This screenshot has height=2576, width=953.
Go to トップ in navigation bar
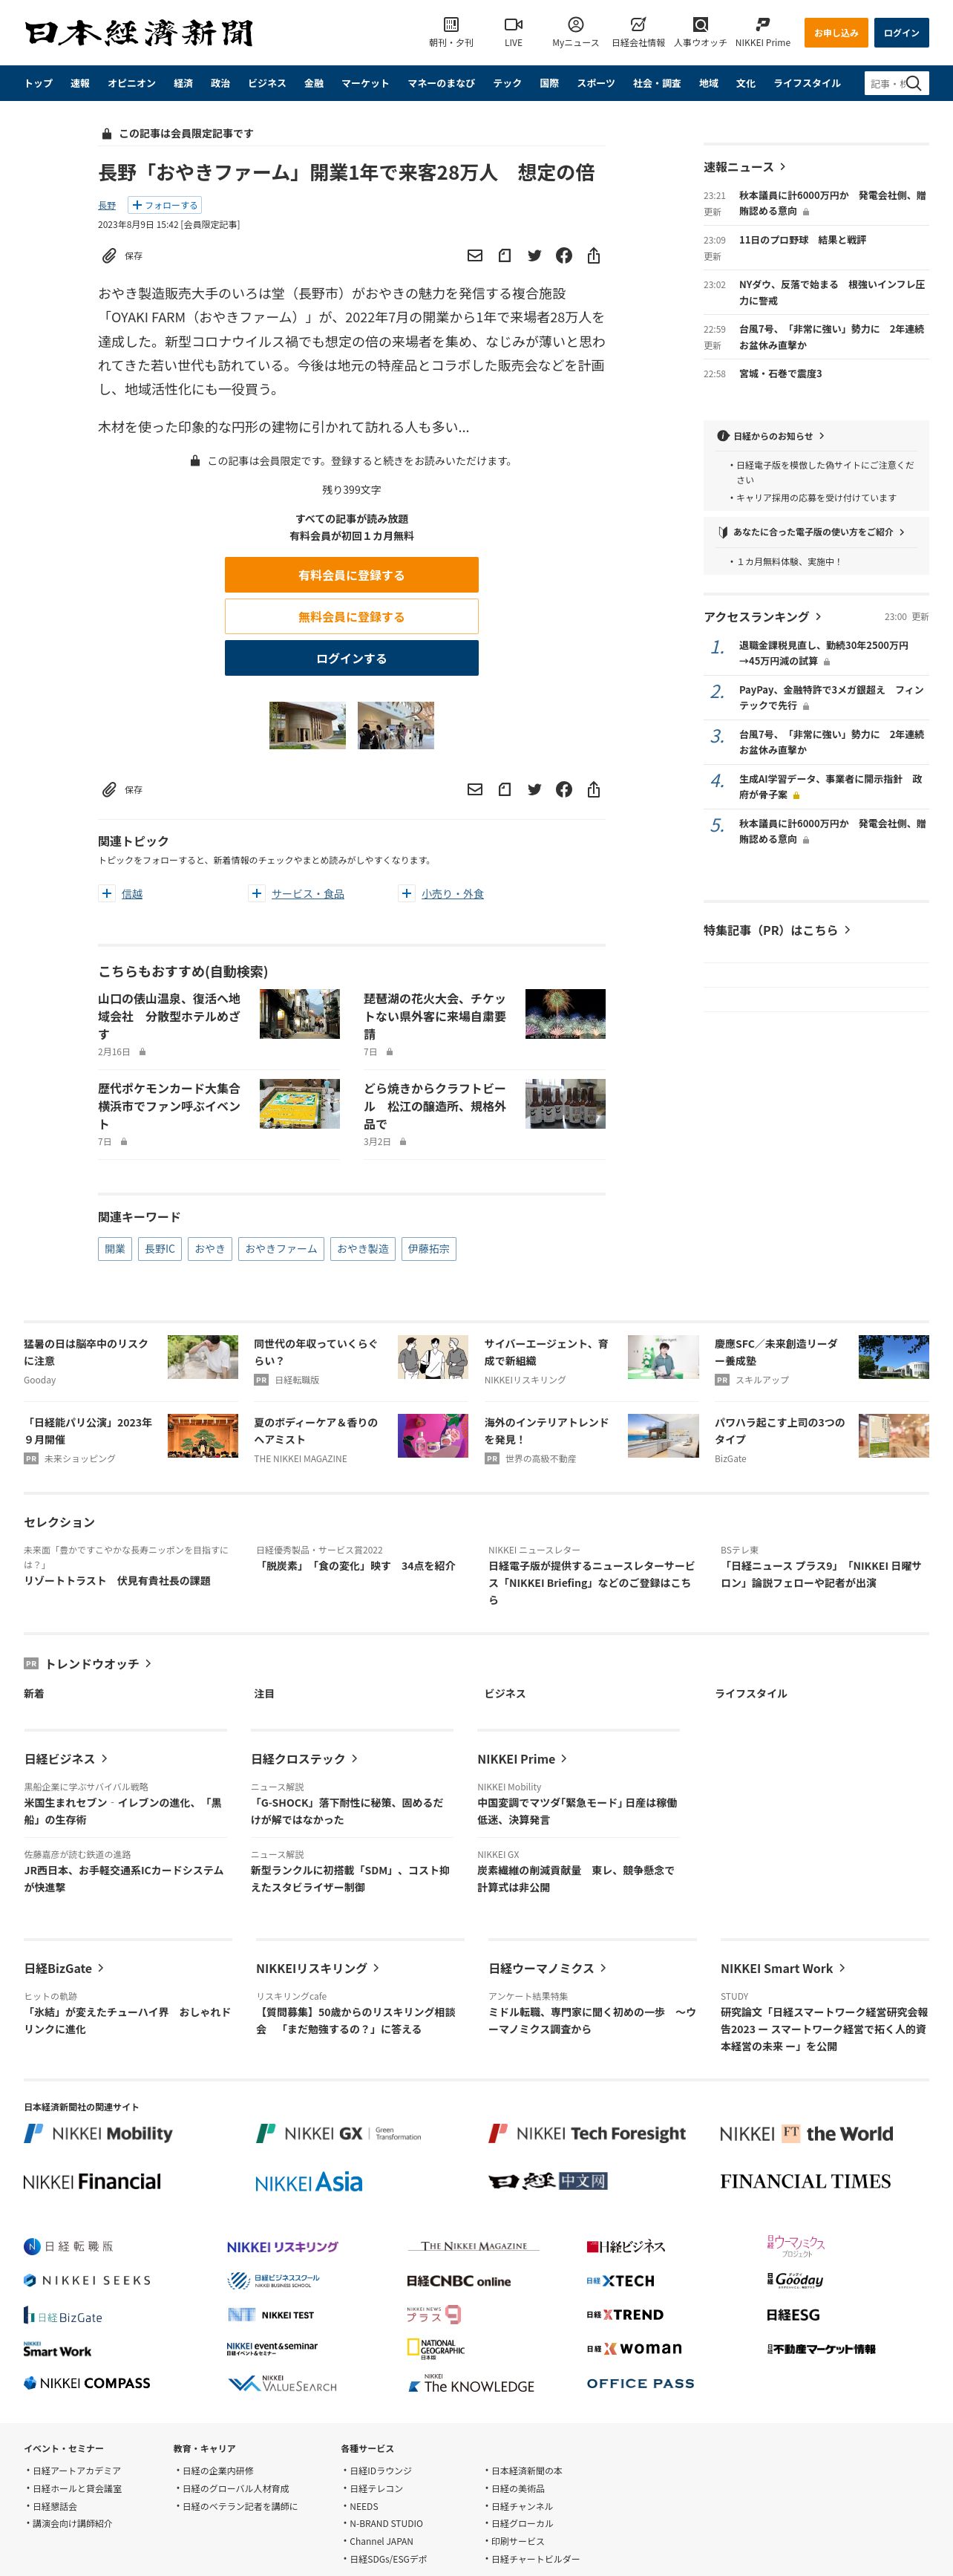[x=38, y=83]
